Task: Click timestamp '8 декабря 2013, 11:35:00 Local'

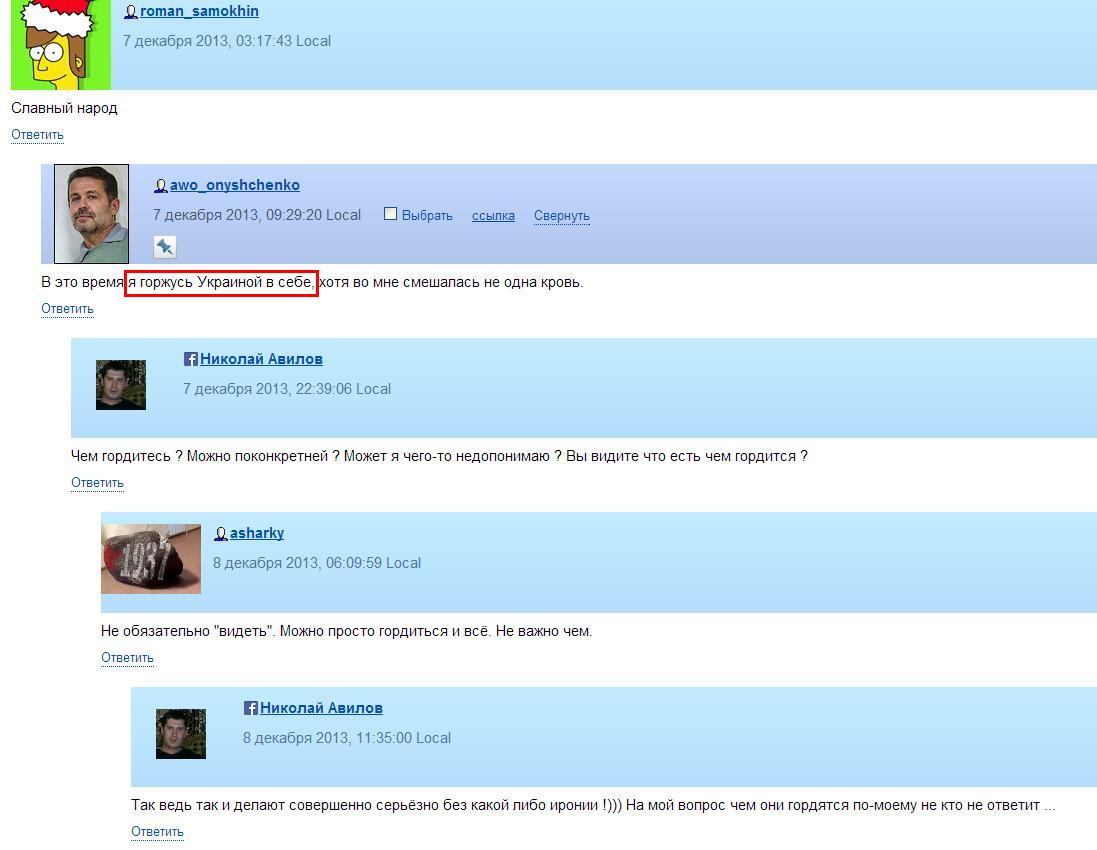Action: tap(347, 738)
